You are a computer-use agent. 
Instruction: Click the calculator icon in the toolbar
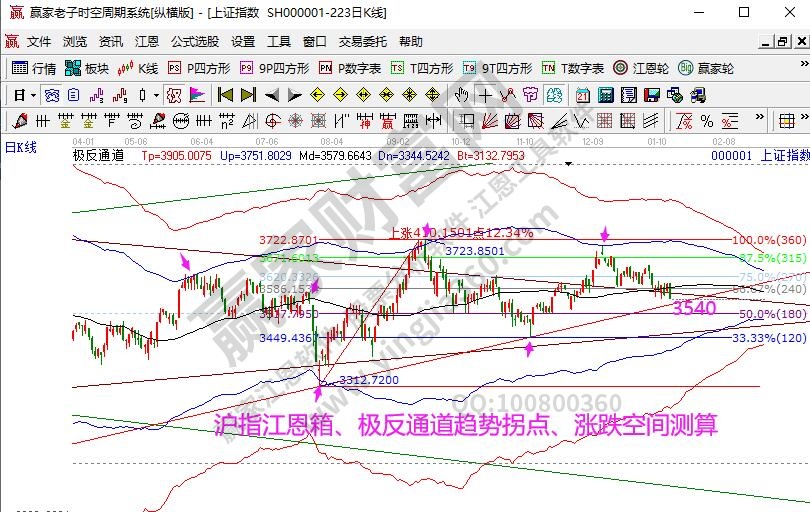pos(605,95)
